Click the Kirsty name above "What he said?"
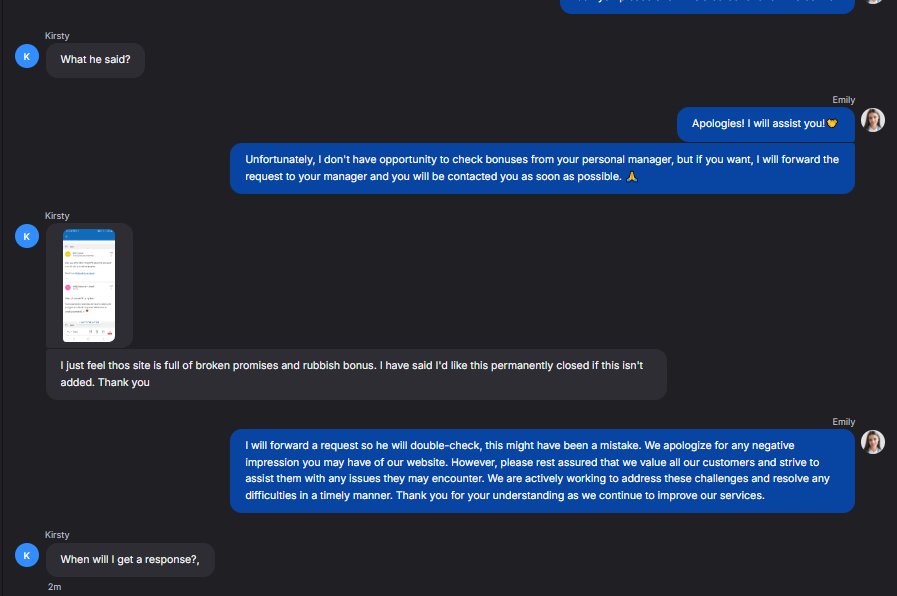 pyautogui.click(x=57, y=36)
